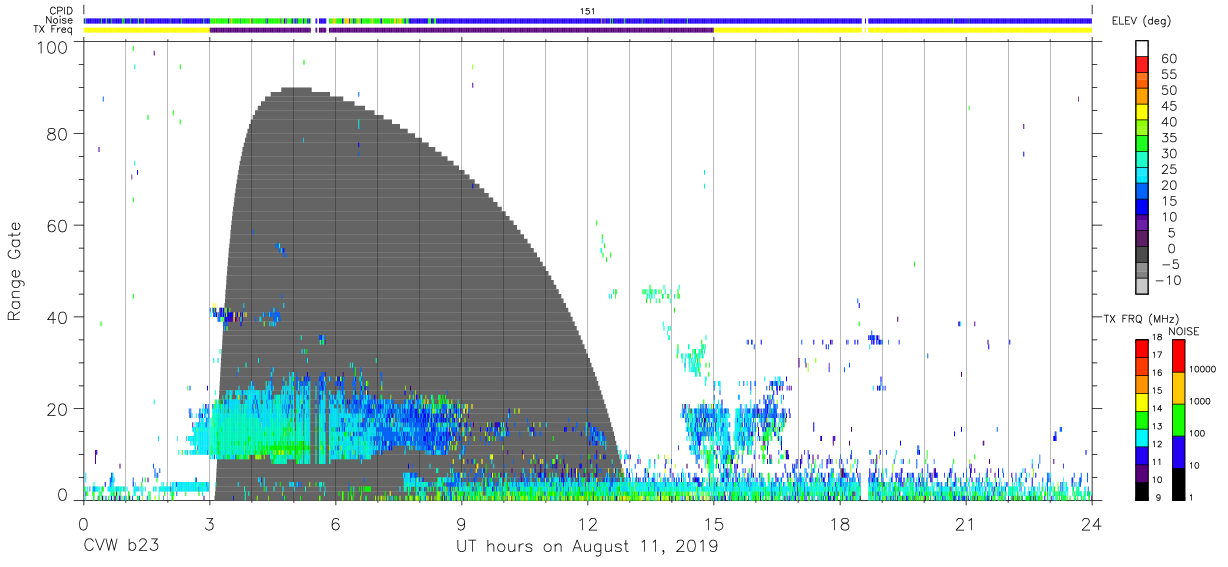
Task: Click x-axis tick label '12'
Action: click(587, 525)
